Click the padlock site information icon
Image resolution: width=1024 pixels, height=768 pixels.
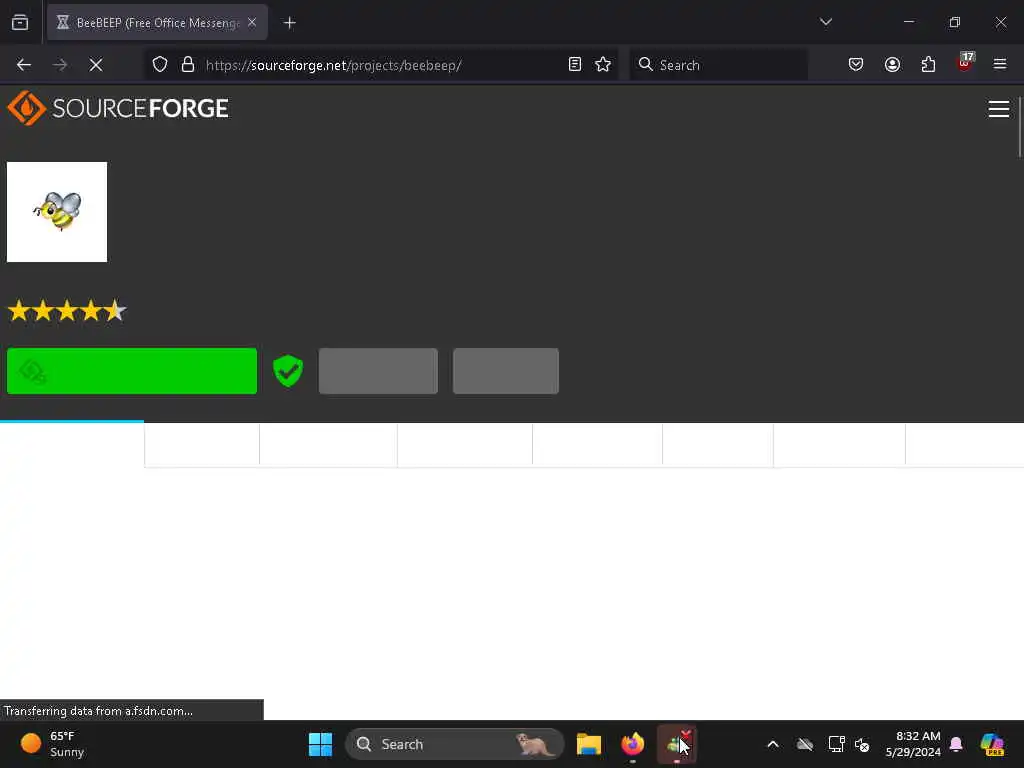[x=188, y=65]
